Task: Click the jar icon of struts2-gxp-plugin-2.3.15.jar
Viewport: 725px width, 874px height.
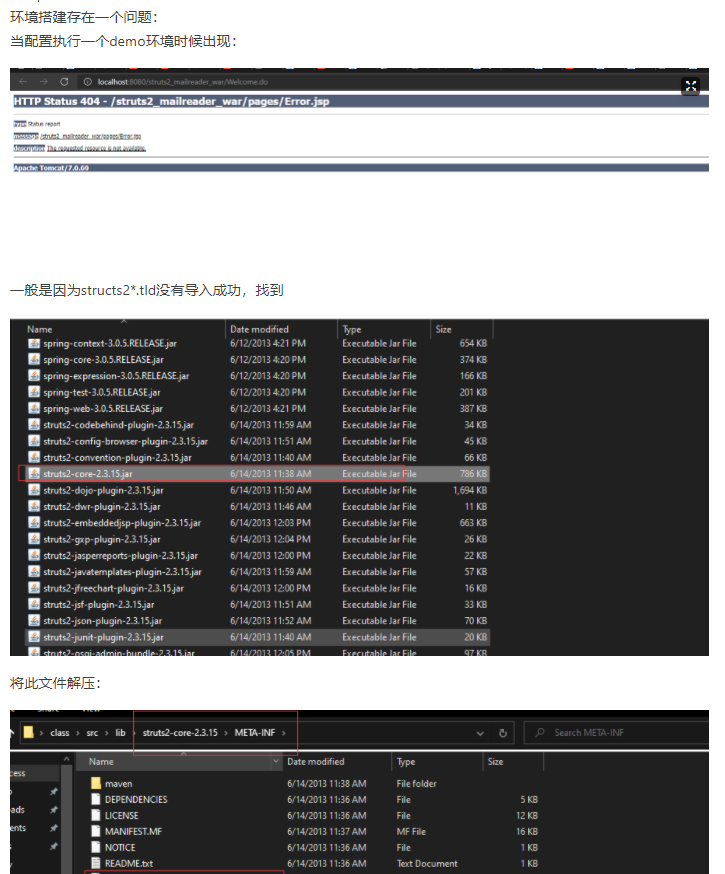Action: coord(34,539)
